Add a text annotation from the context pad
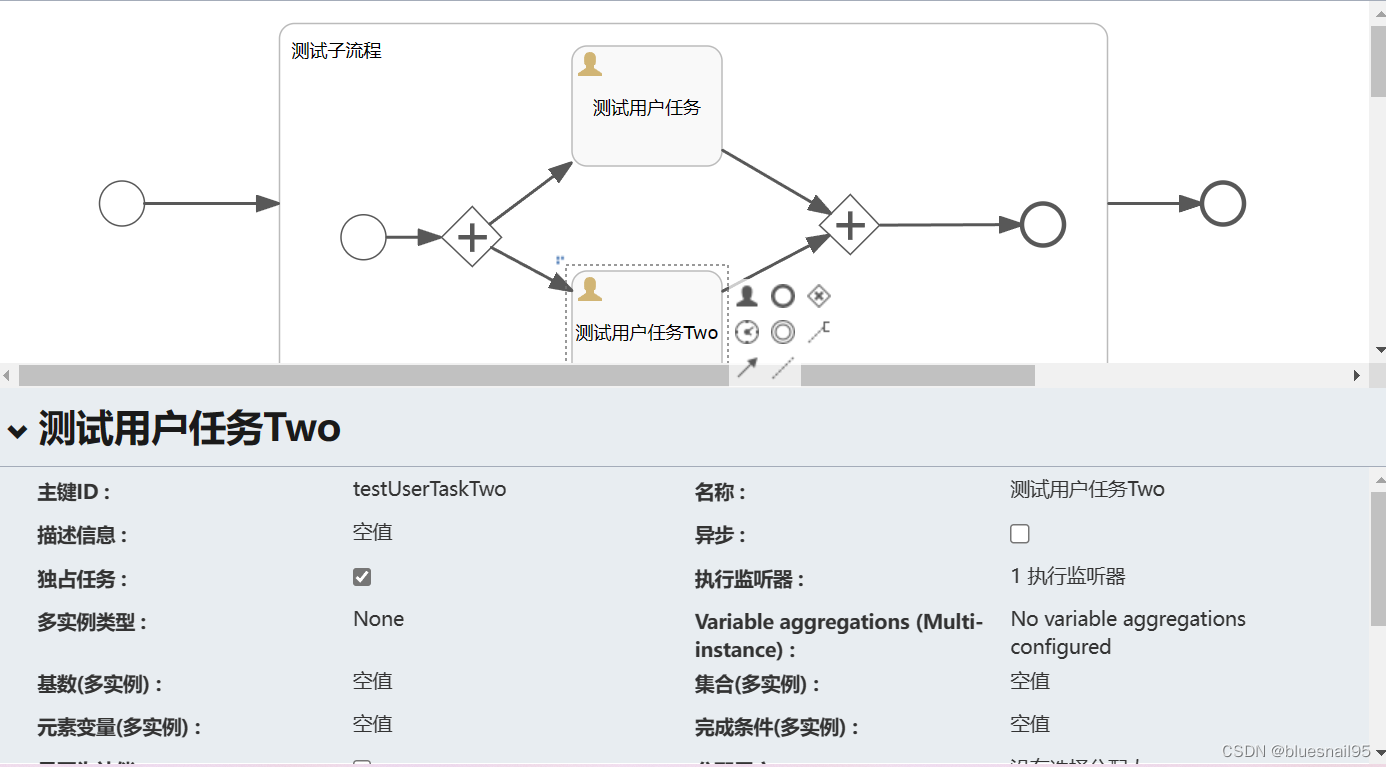The height and width of the screenshot is (767, 1386). point(819,331)
